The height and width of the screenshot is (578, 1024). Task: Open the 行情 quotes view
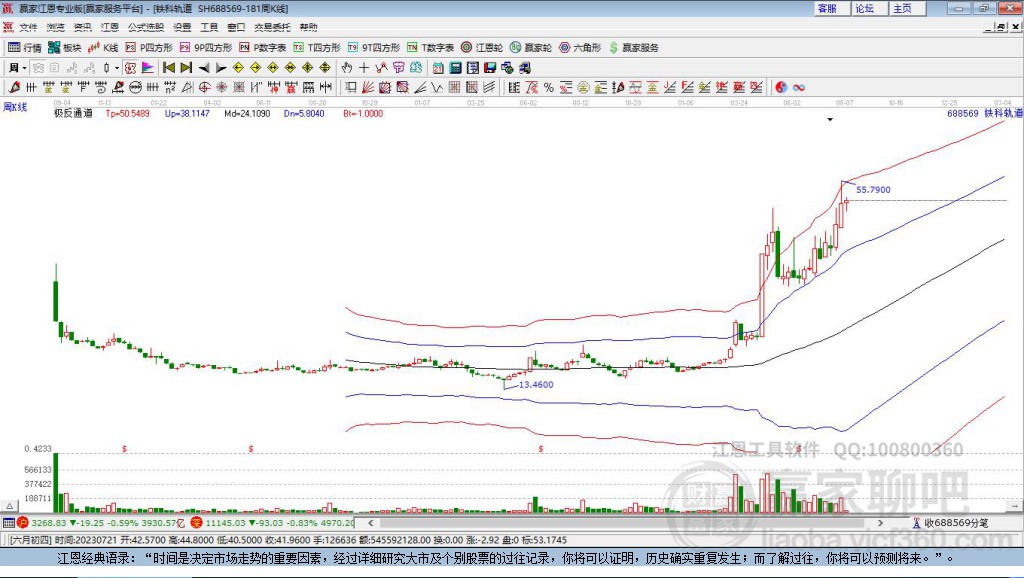(25, 48)
